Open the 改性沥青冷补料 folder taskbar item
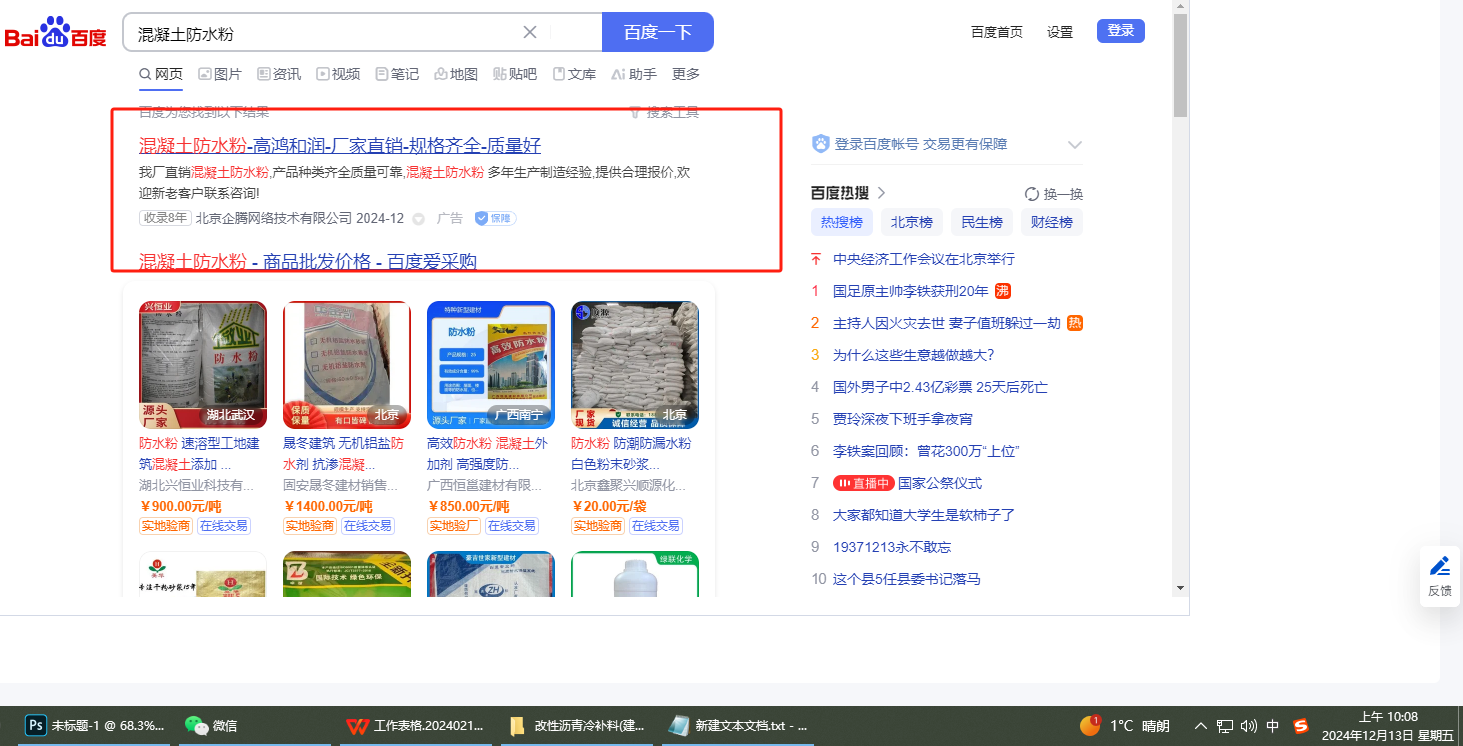1463x746 pixels. 578,726
